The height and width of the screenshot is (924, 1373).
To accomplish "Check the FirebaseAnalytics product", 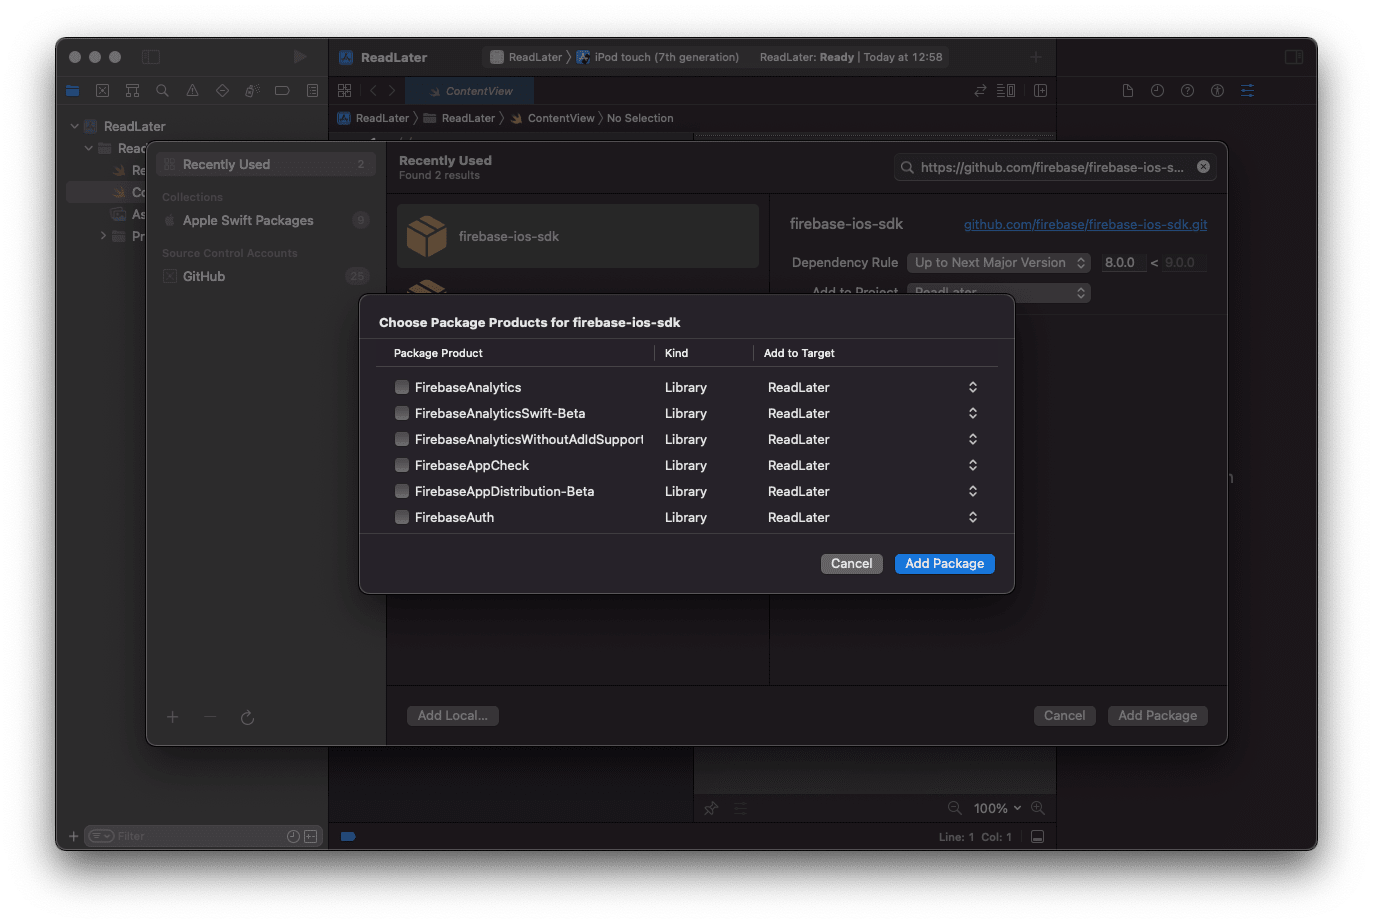I will pyautogui.click(x=402, y=387).
